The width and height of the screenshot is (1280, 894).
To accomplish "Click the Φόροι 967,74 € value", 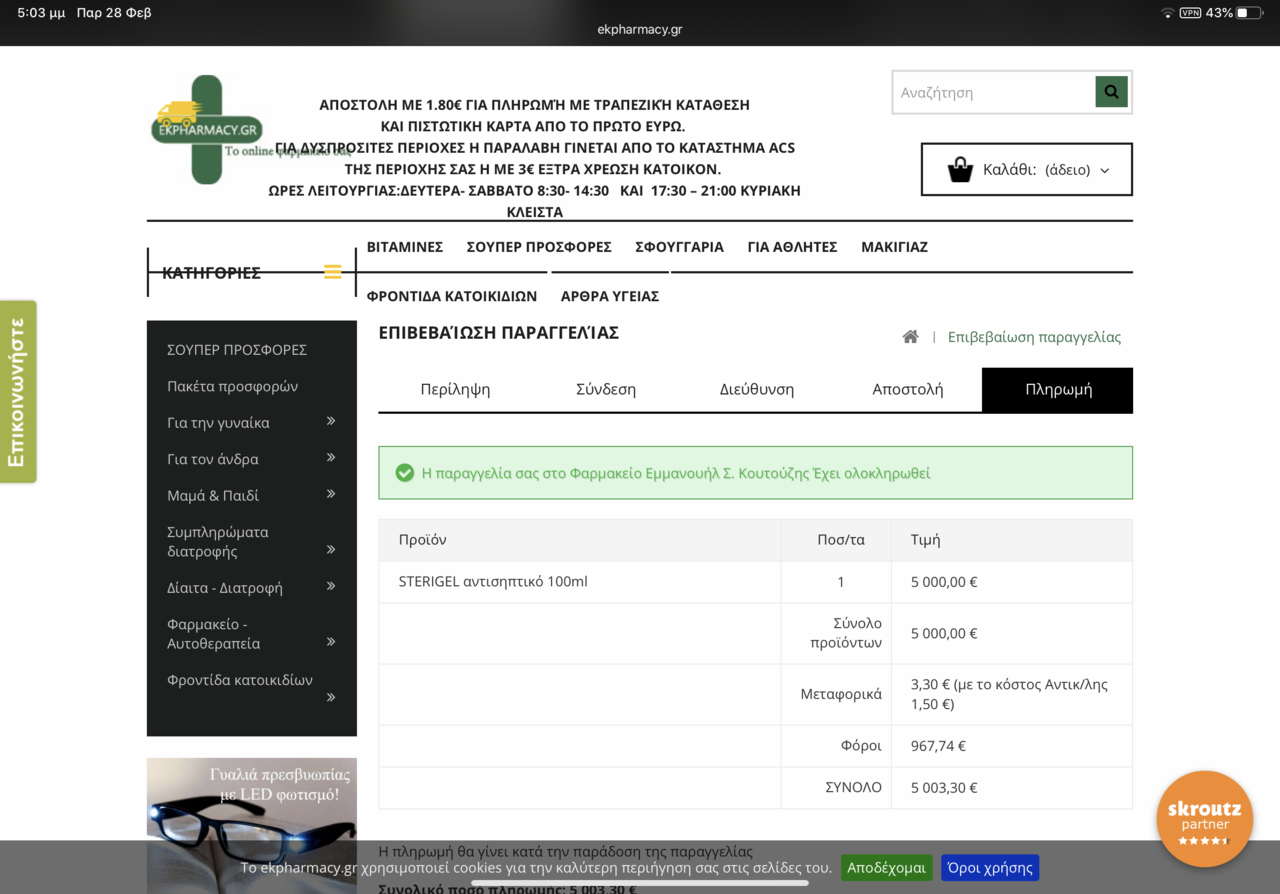I will click(938, 745).
